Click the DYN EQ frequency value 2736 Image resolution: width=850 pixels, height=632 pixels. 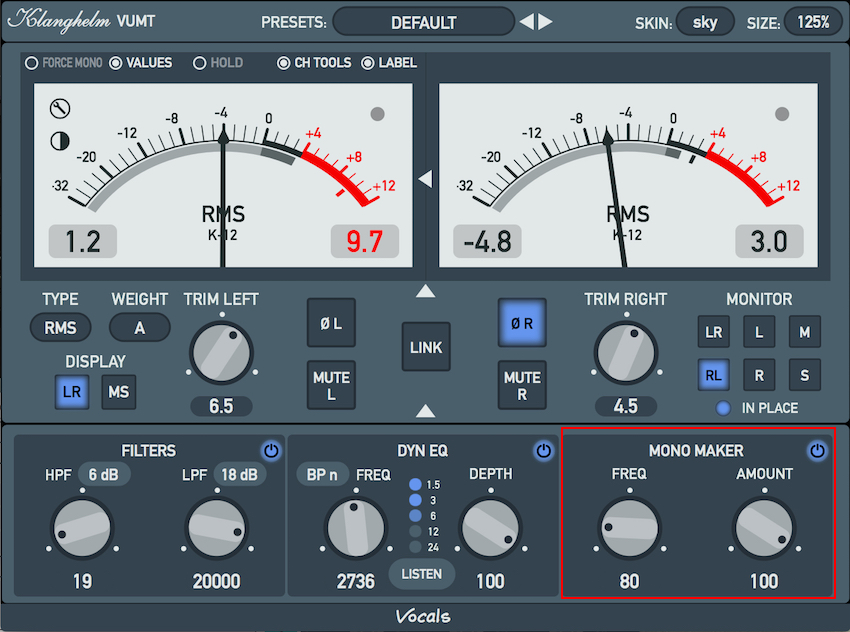(x=356, y=582)
